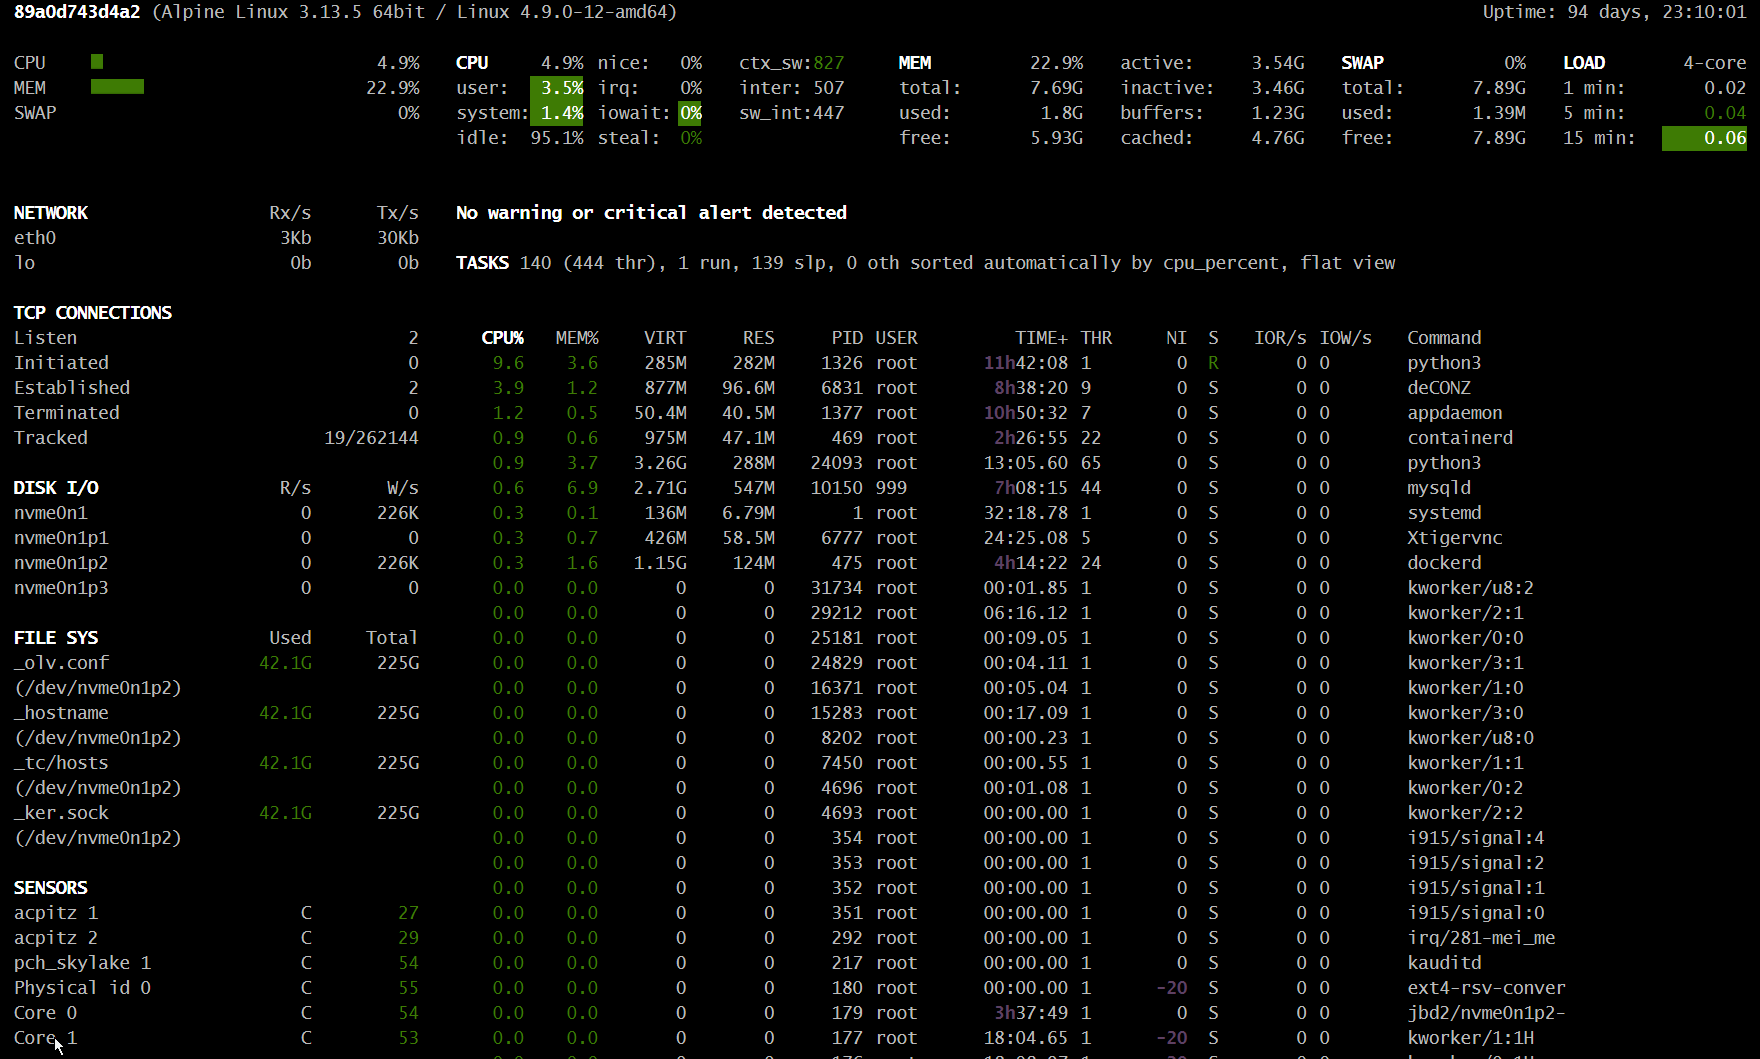The height and width of the screenshot is (1059, 1760).
Task: Select the _tc/hosts file system entry
Action: click(x=216, y=763)
